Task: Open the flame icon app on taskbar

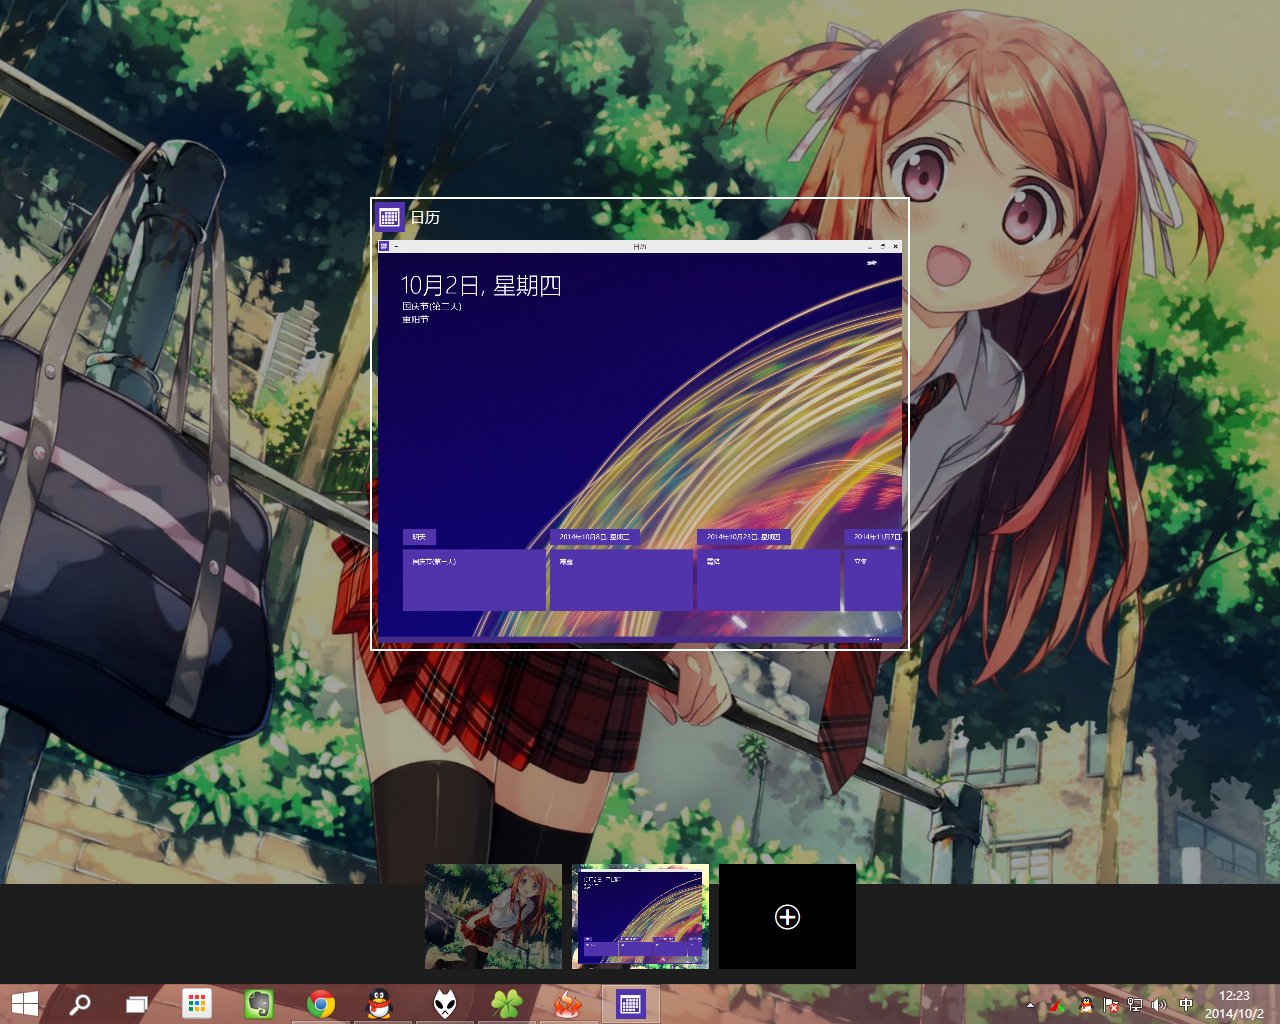Action: pyautogui.click(x=568, y=1004)
